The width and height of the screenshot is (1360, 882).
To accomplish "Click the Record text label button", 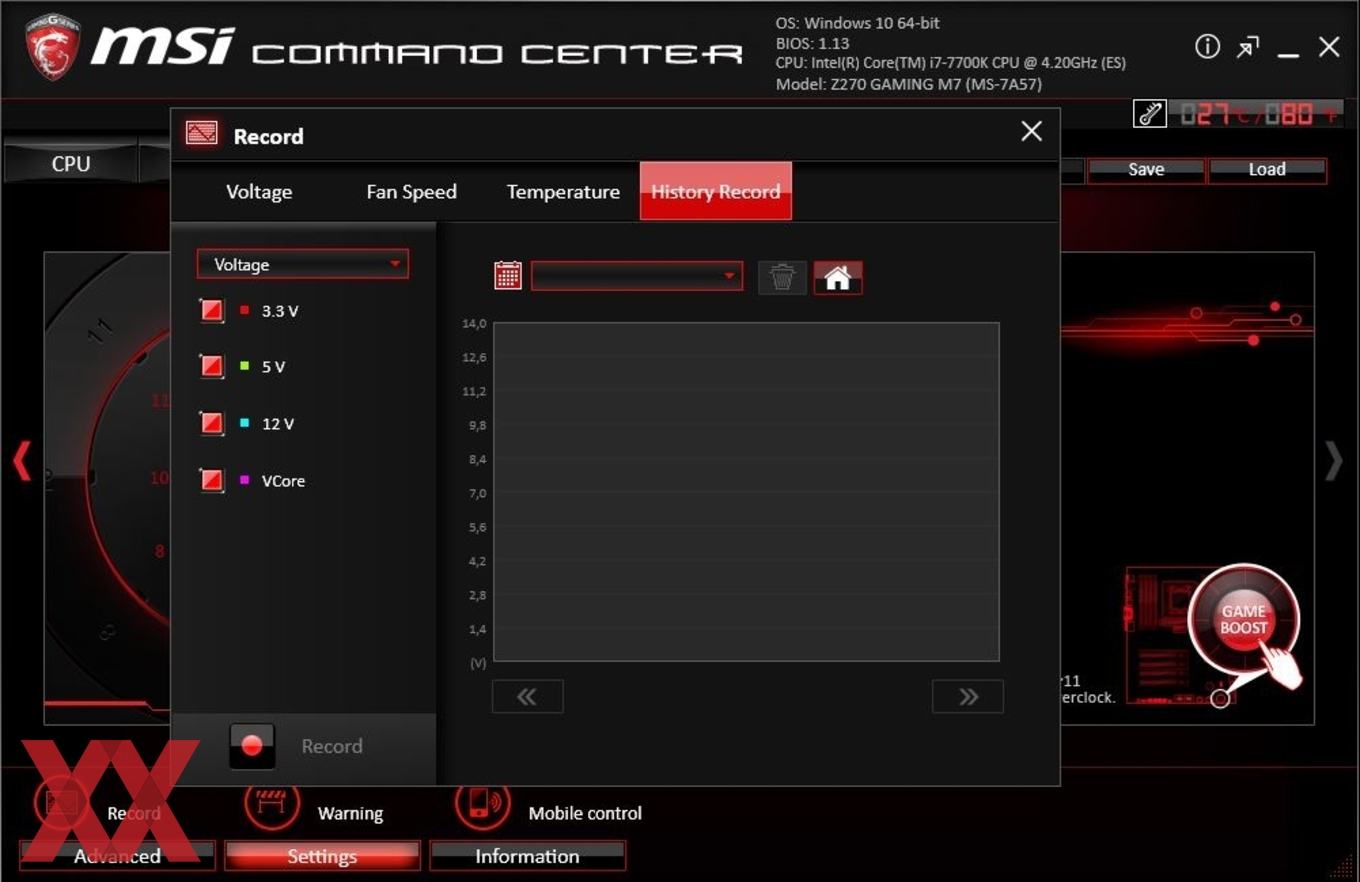I will coord(332,746).
